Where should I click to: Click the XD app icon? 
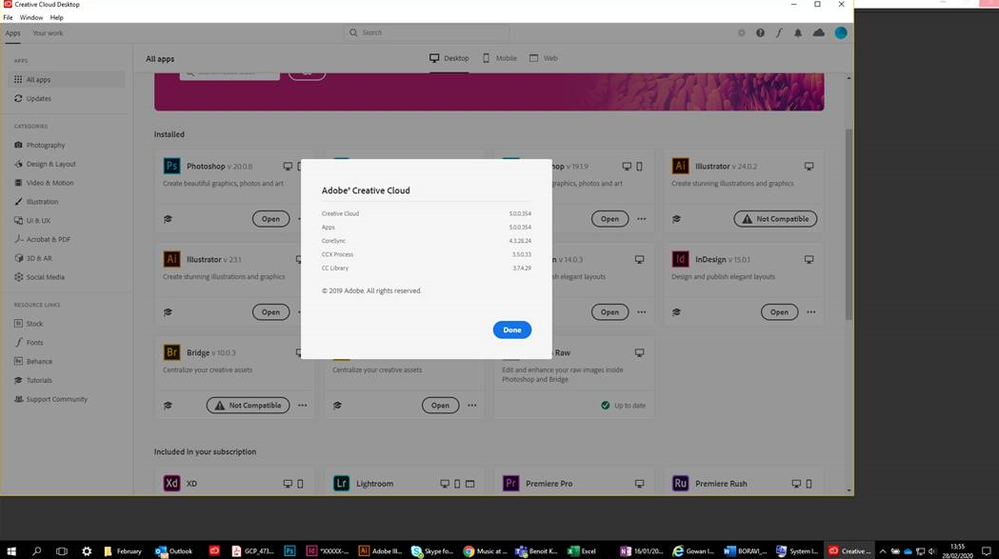coord(171,483)
